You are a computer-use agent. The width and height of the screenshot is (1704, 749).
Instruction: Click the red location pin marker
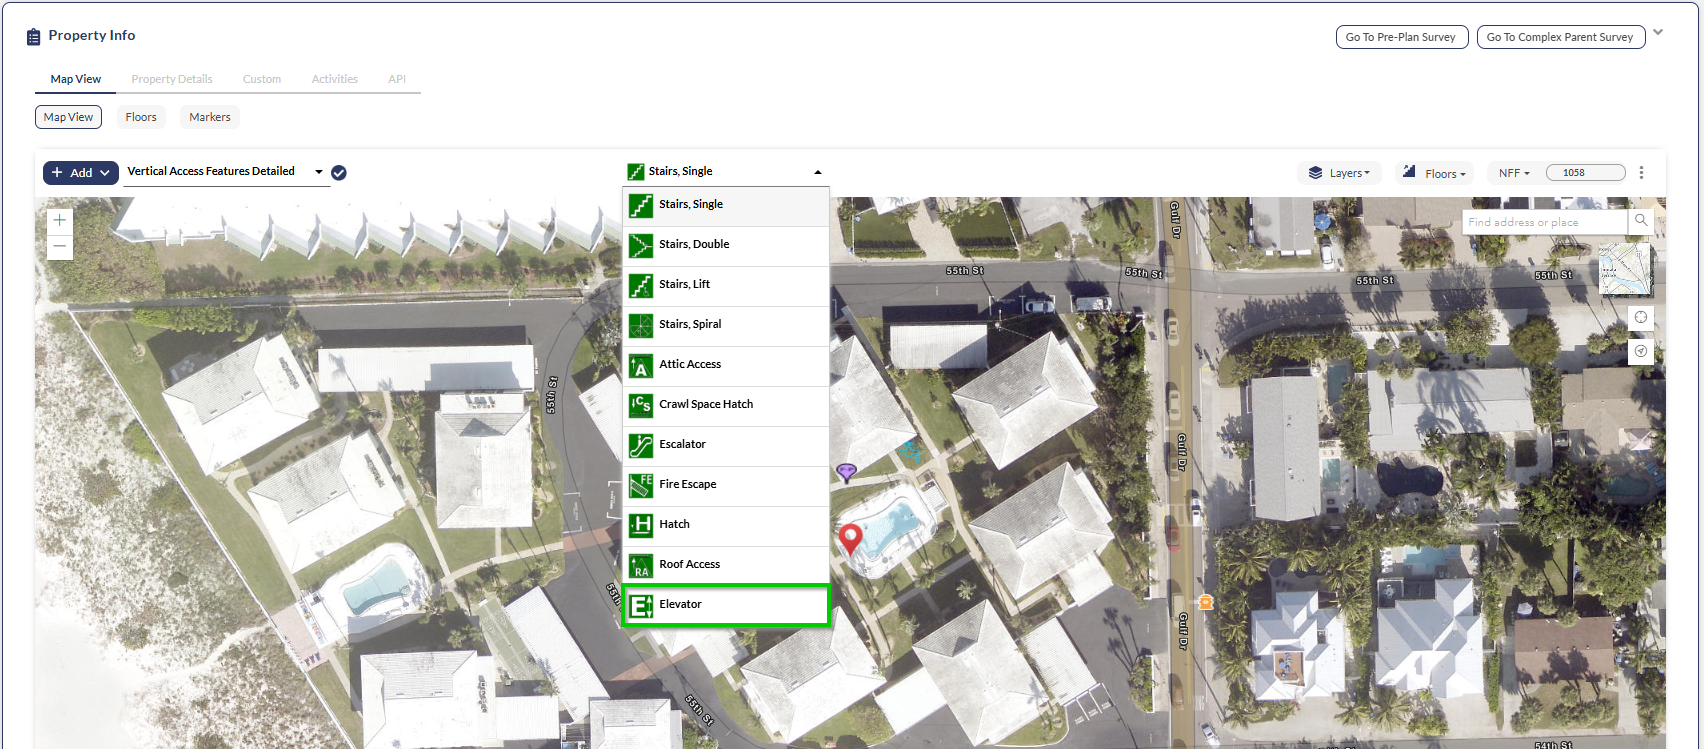tap(850, 538)
